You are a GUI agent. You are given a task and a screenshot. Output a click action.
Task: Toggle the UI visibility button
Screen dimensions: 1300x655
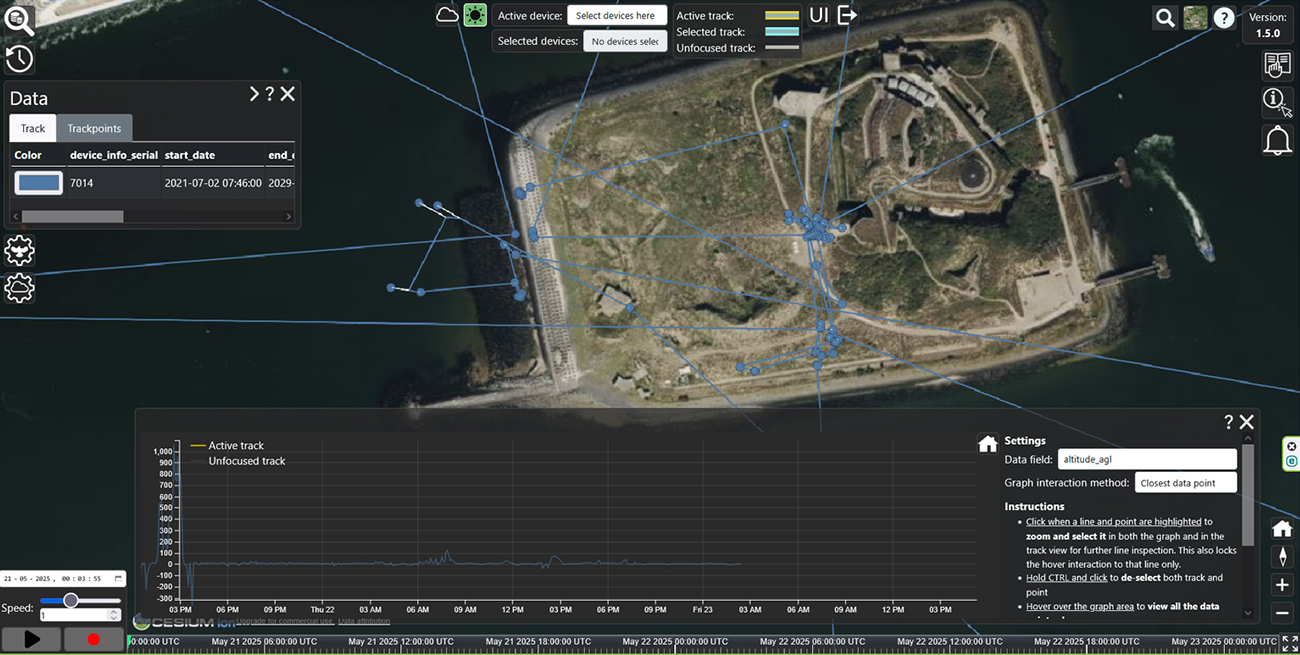[818, 15]
